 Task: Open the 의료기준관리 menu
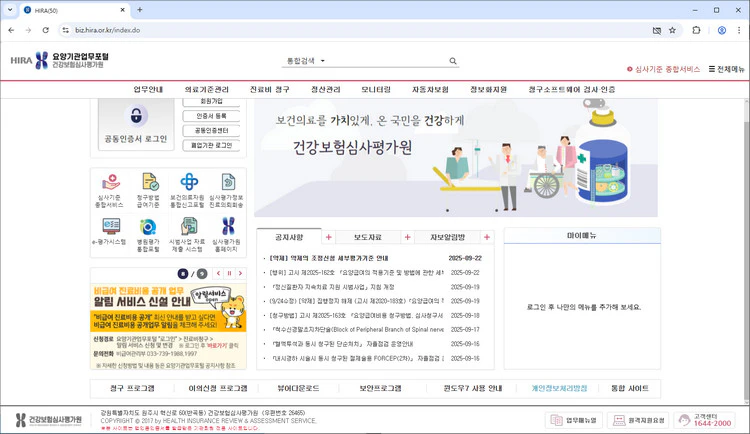click(207, 89)
